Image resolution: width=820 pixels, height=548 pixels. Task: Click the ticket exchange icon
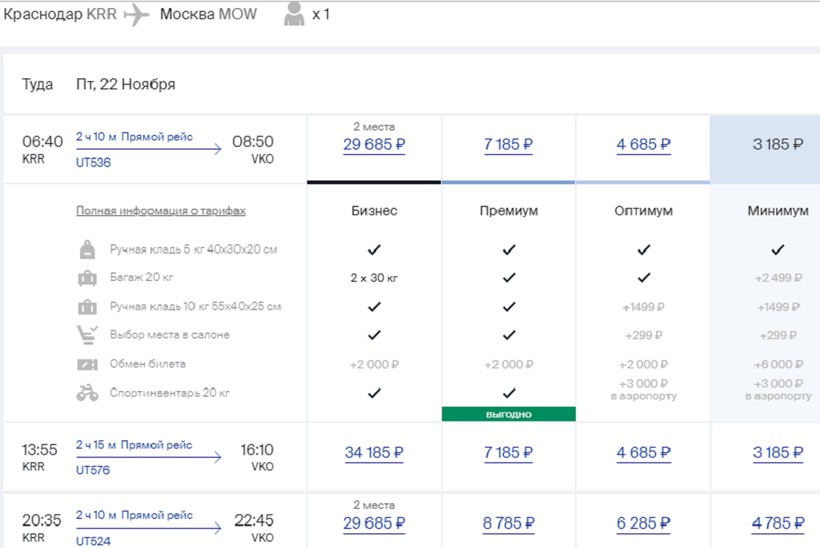pyautogui.click(x=88, y=364)
